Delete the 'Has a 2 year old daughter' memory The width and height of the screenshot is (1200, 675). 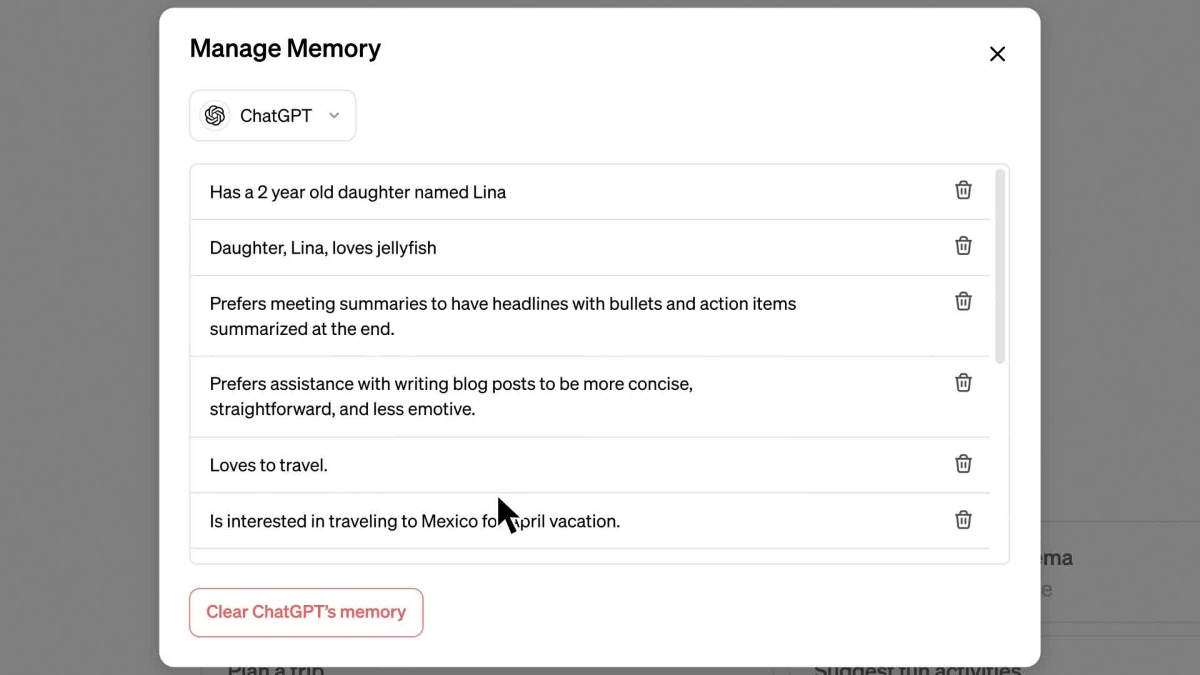(x=963, y=190)
